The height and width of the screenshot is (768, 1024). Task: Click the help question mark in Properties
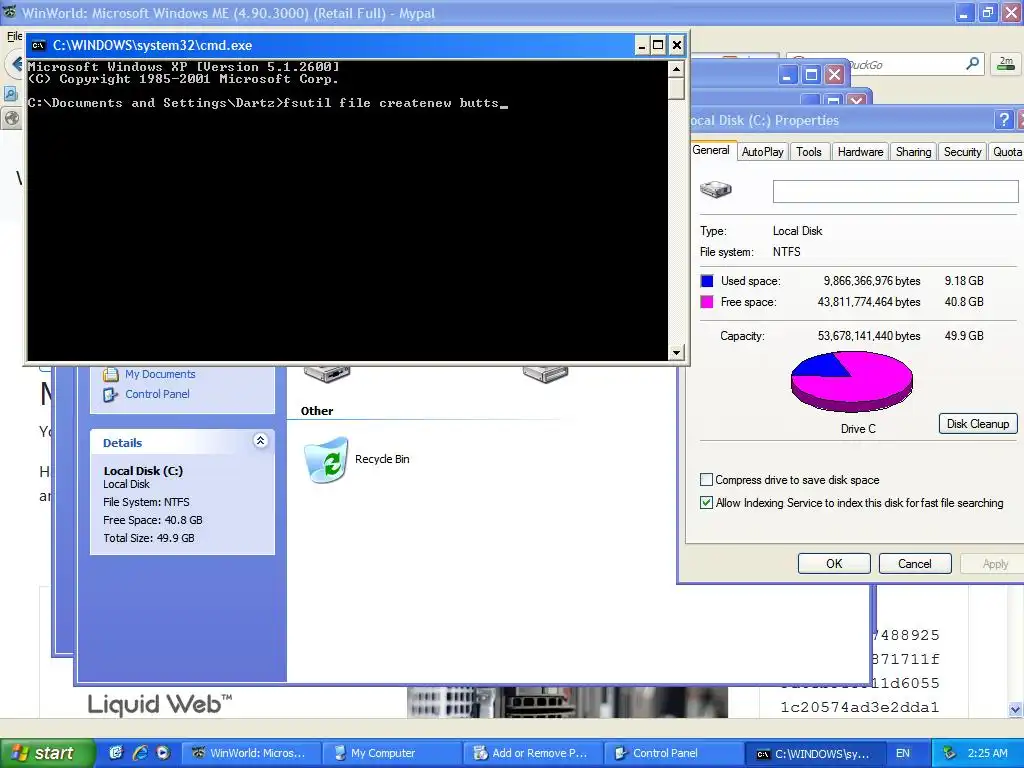click(x=1004, y=120)
